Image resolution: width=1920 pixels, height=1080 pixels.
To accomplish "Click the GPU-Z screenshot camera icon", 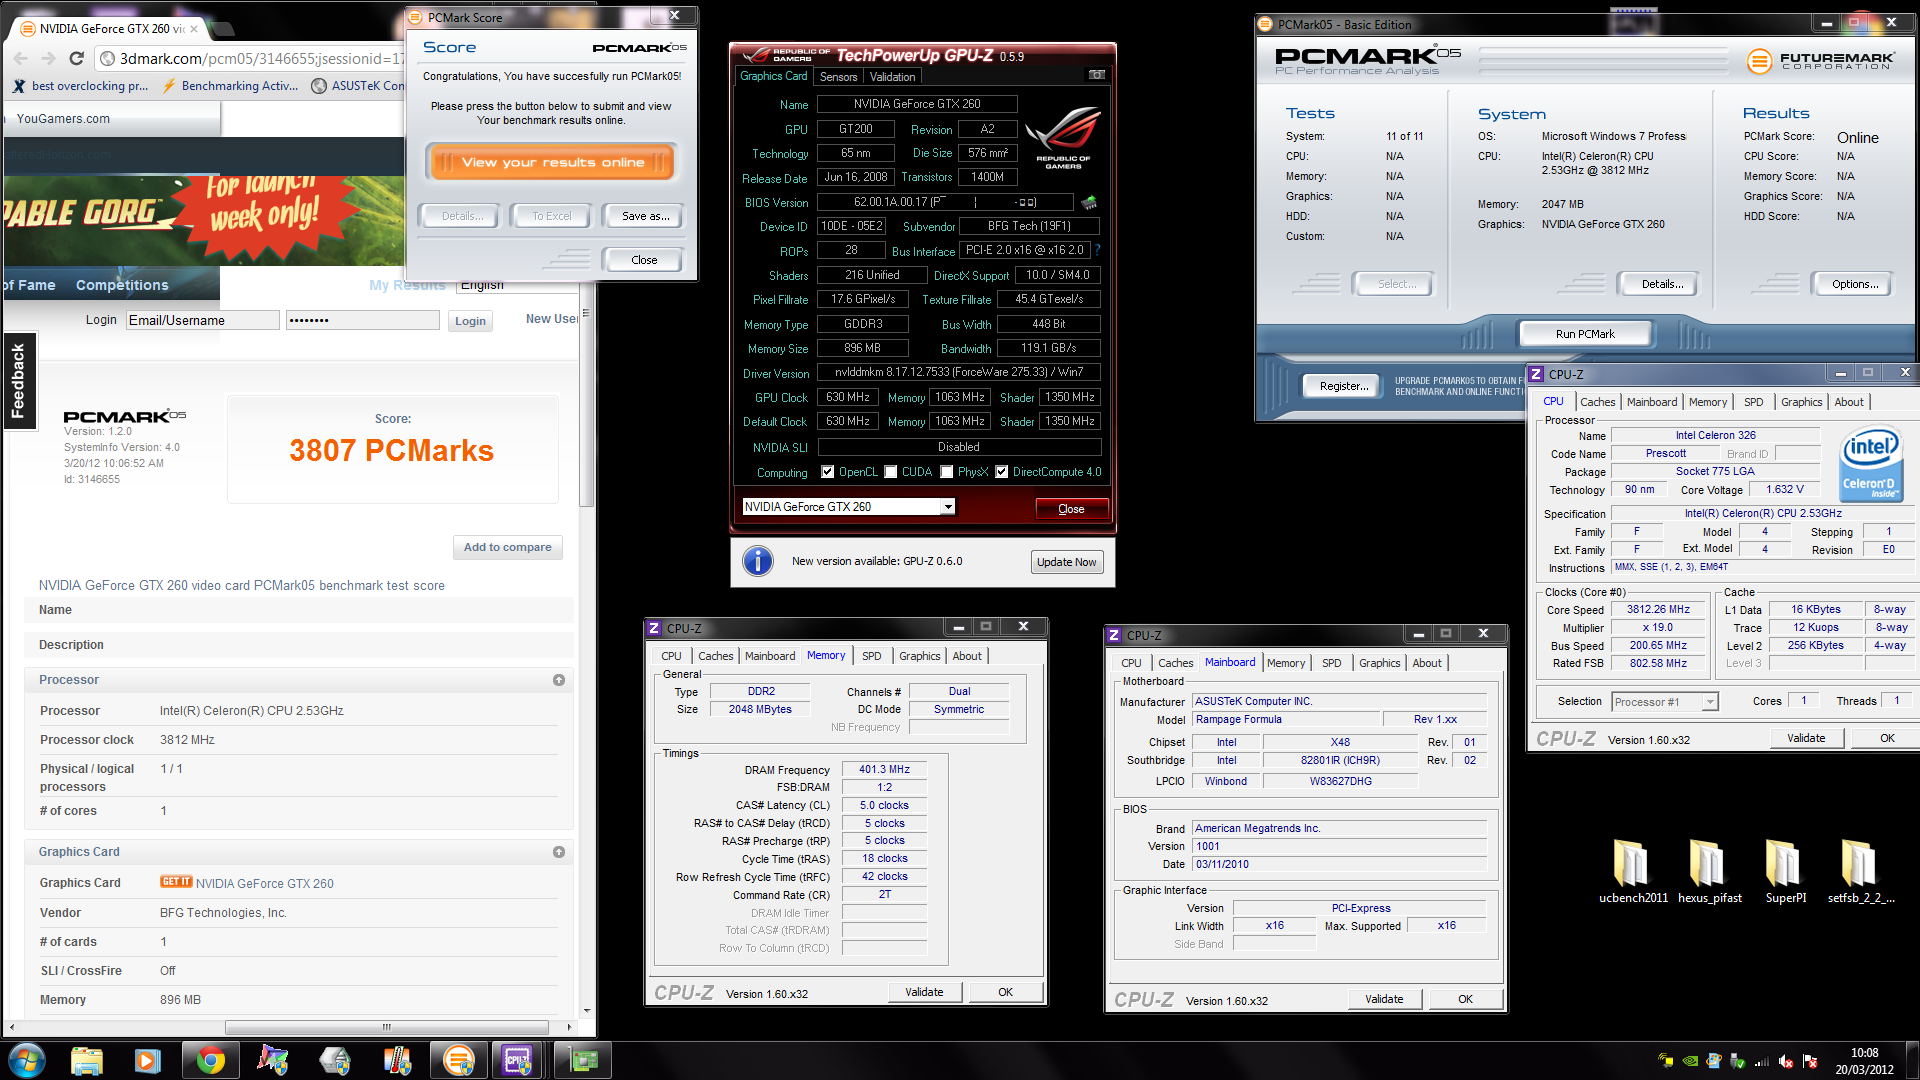I will coord(1096,76).
